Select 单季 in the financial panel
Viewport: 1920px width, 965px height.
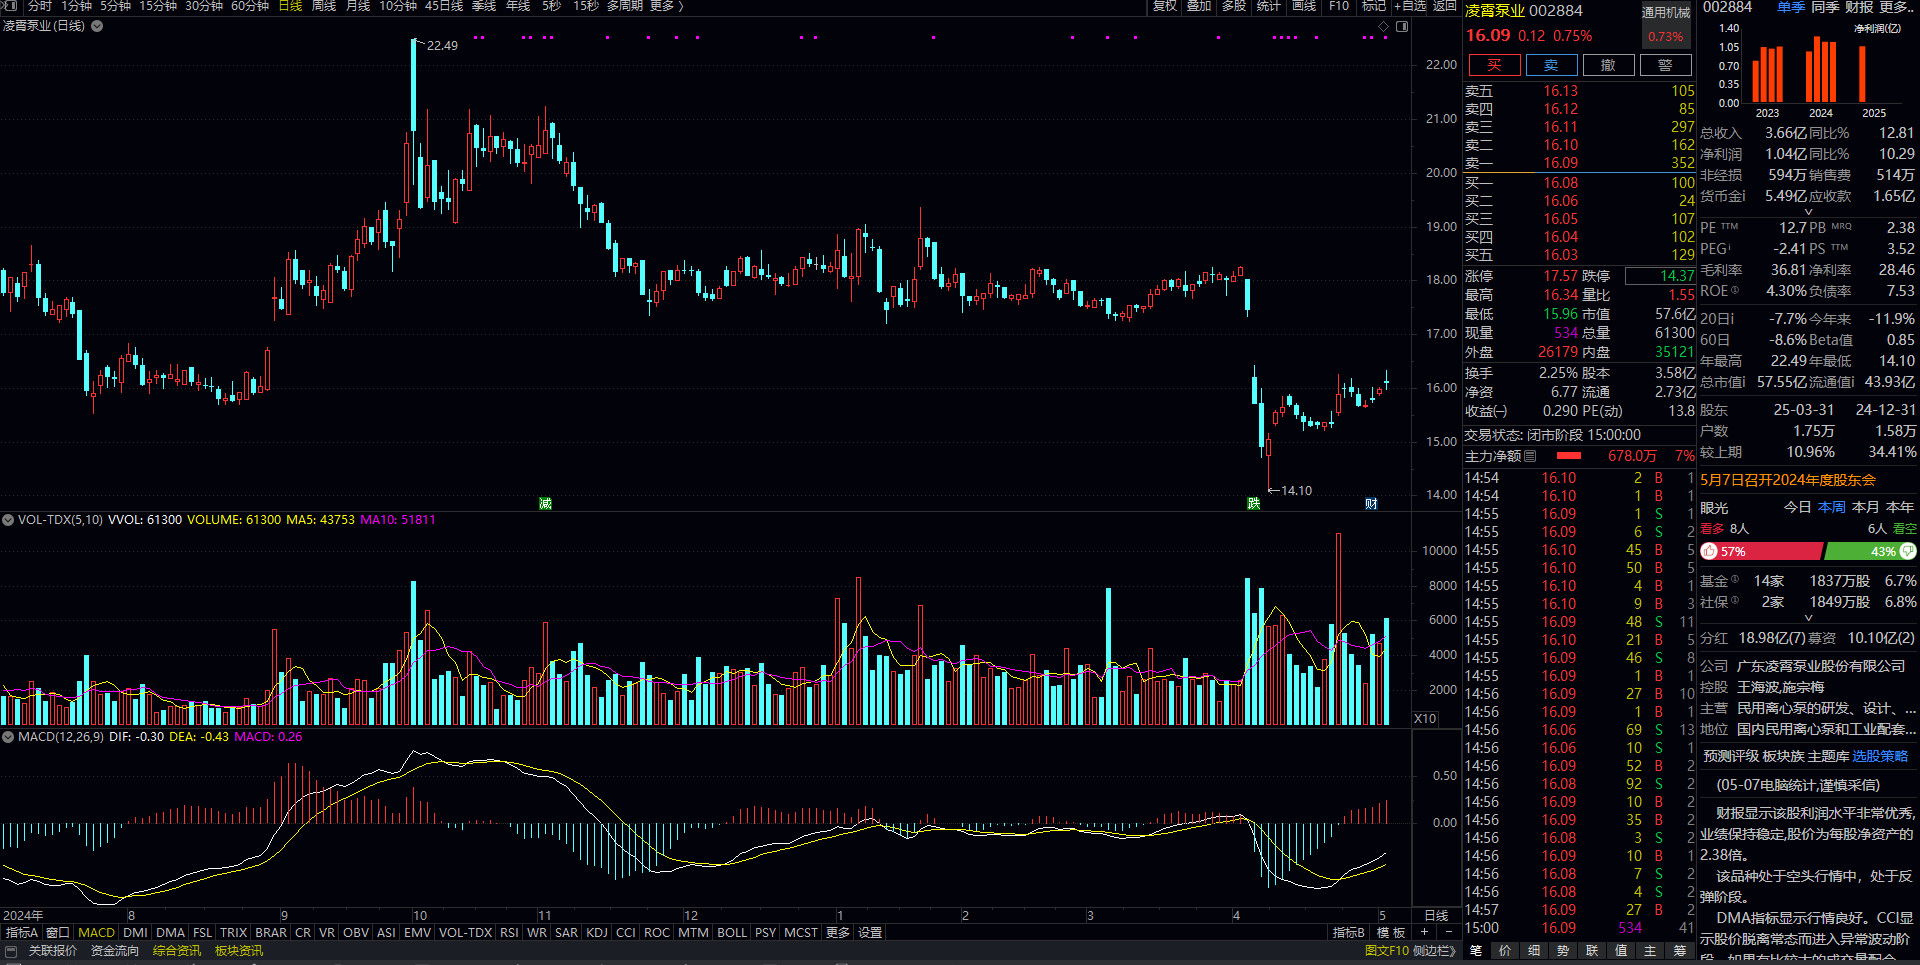(1790, 7)
